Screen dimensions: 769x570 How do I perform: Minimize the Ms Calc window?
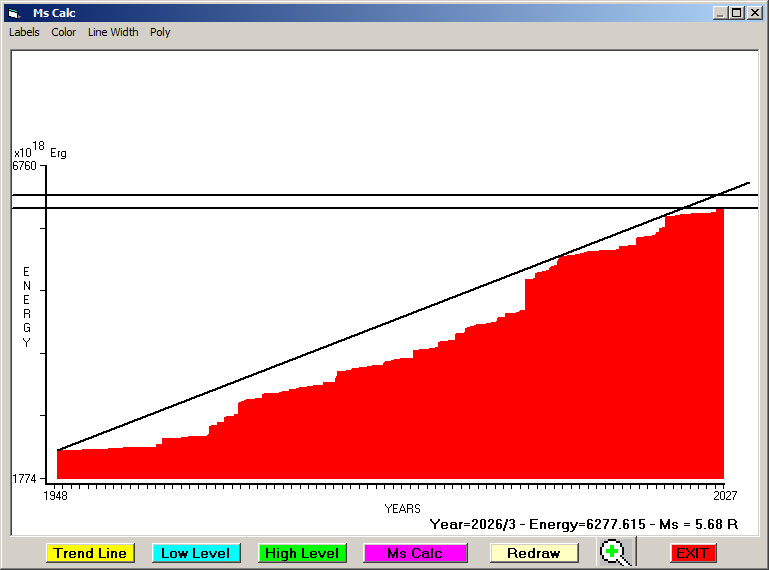pyautogui.click(x=720, y=13)
